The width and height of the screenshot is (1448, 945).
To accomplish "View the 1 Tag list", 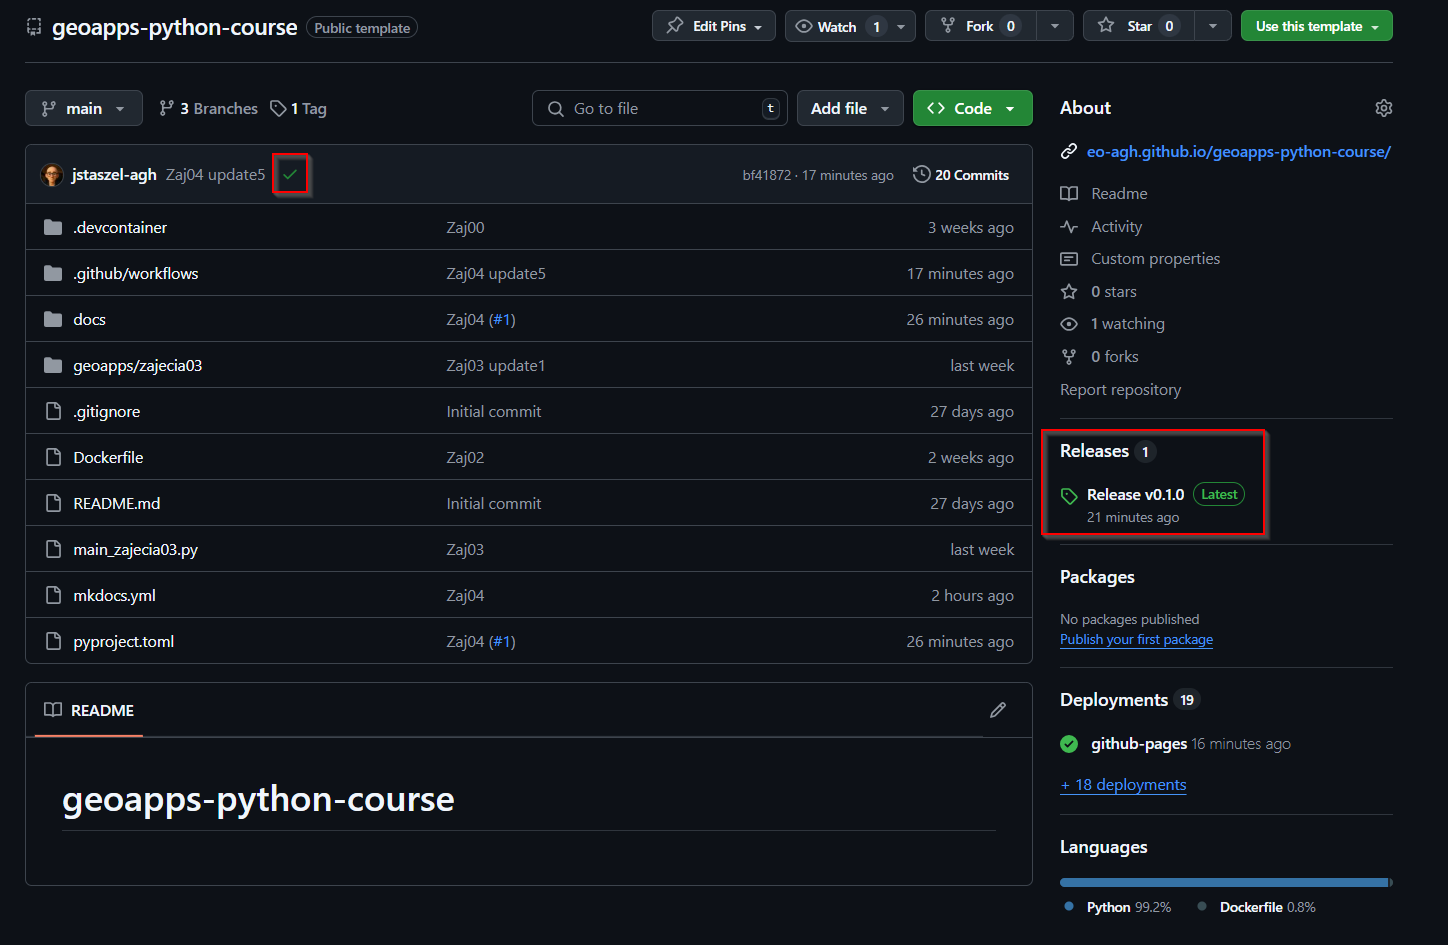I will click(x=299, y=108).
